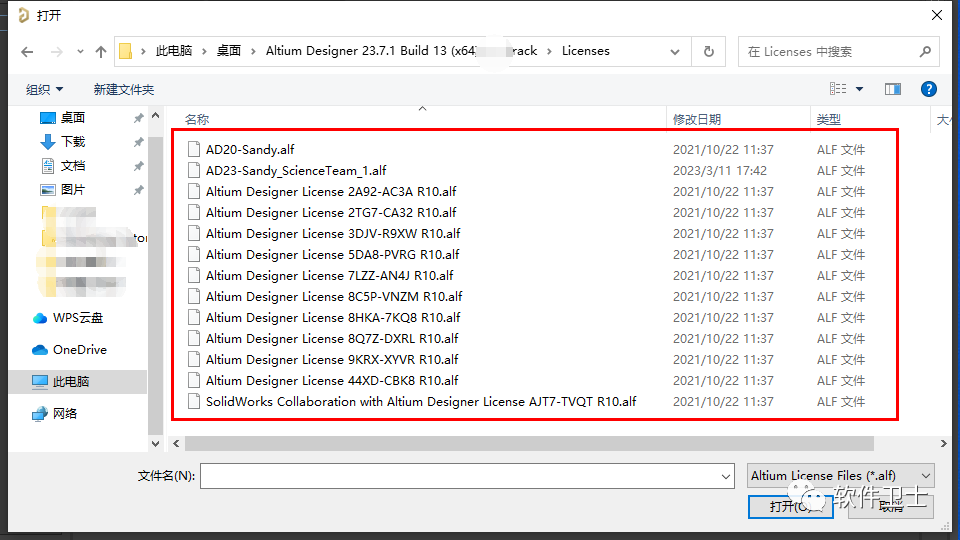Select license file 7LZZ-AN4J R10.alf
The image size is (960, 540).
click(x=329, y=276)
